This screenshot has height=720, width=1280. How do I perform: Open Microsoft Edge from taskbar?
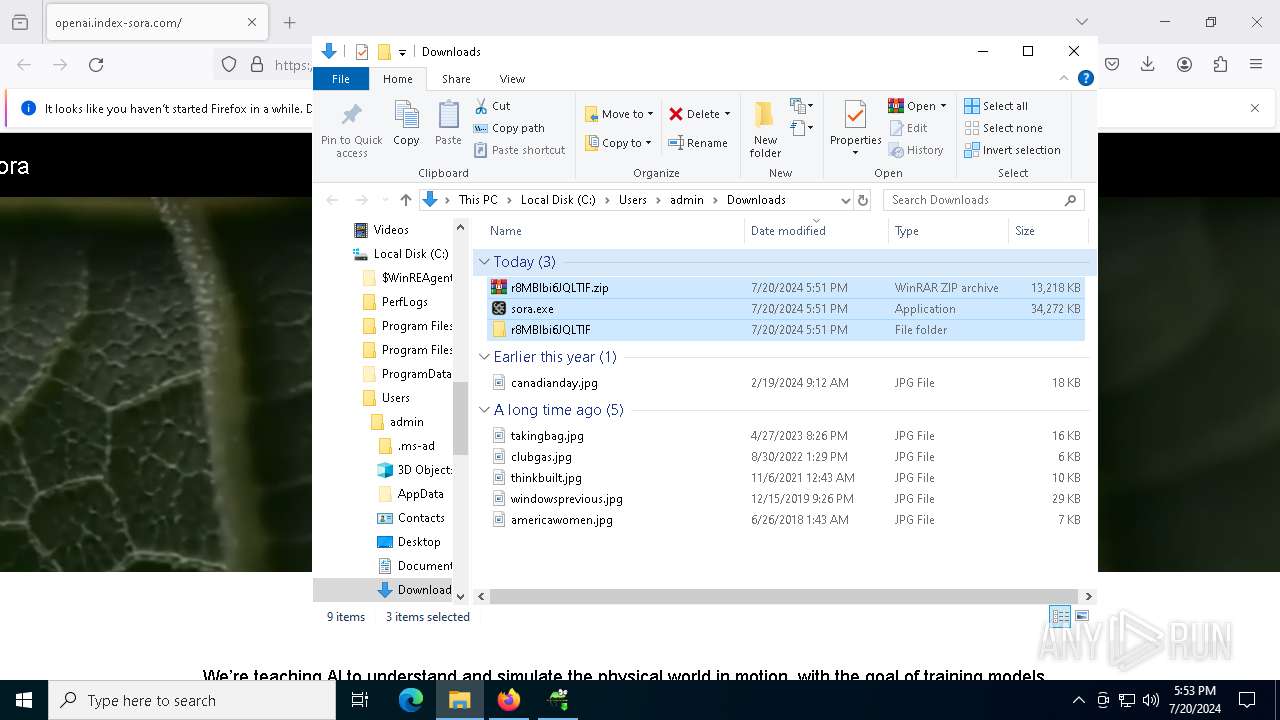tap(411, 700)
